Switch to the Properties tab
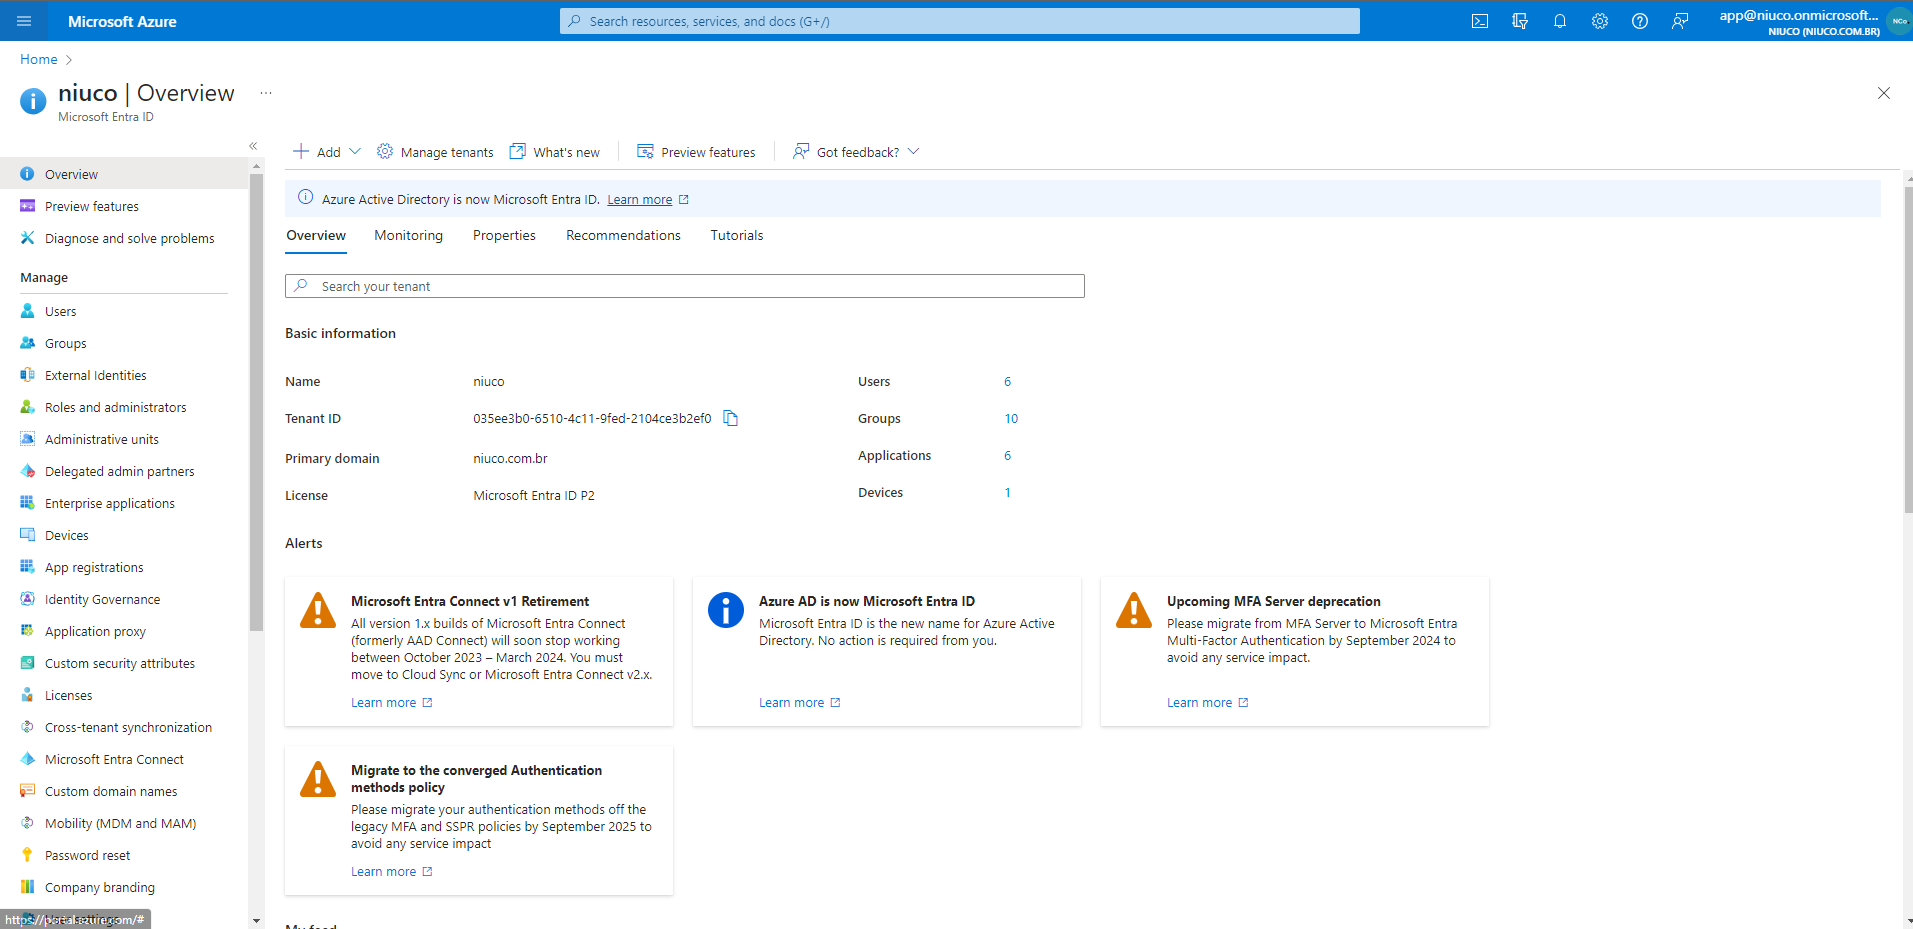This screenshot has width=1913, height=929. click(x=504, y=235)
